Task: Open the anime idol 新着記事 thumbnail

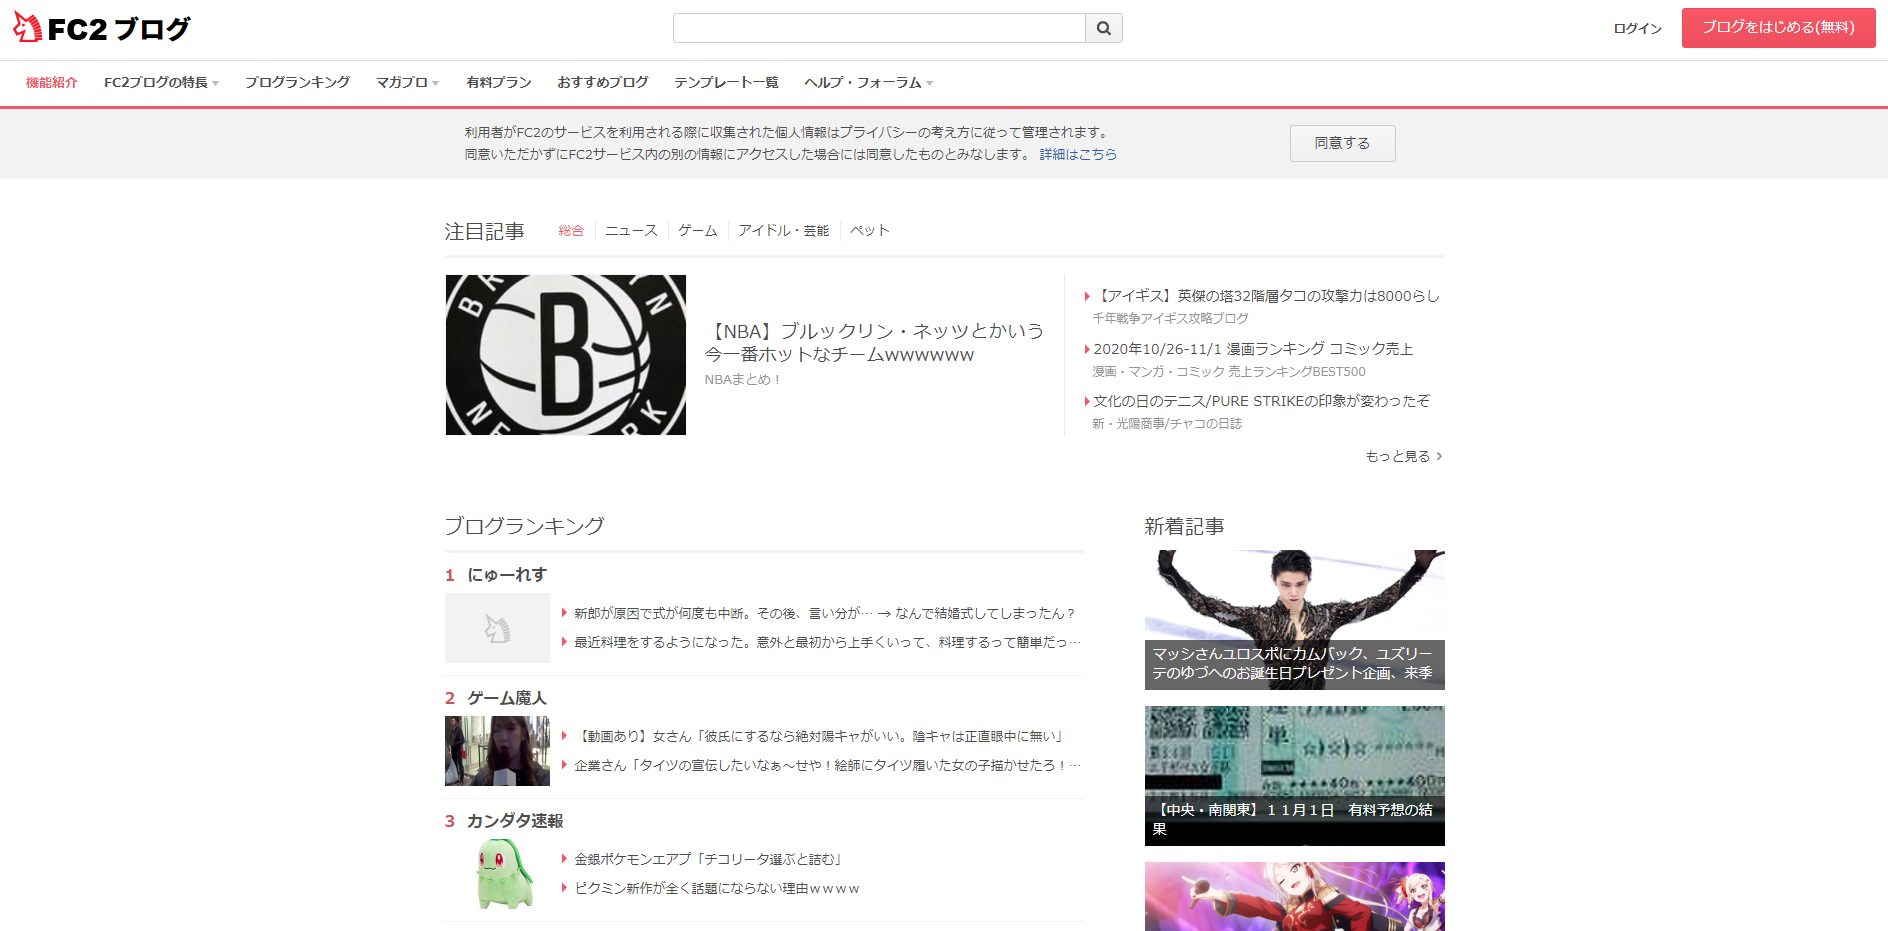Action: 1295,897
